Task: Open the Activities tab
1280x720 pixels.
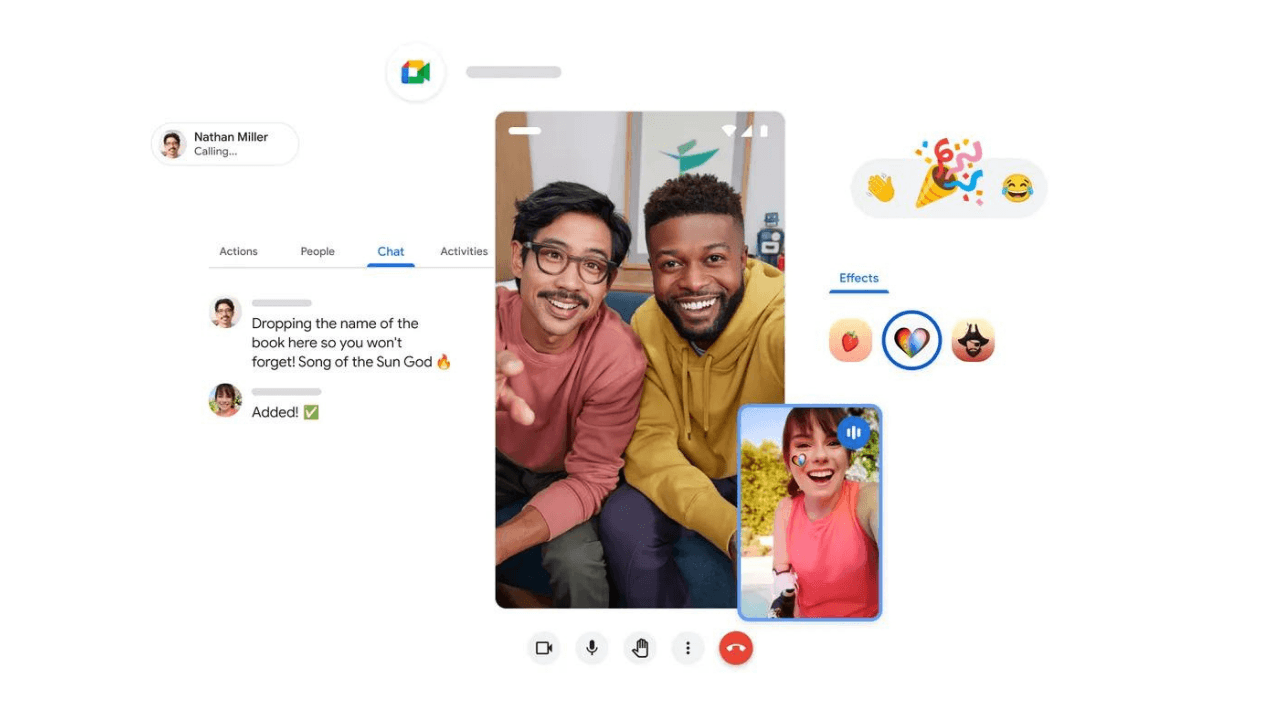Action: tap(464, 252)
